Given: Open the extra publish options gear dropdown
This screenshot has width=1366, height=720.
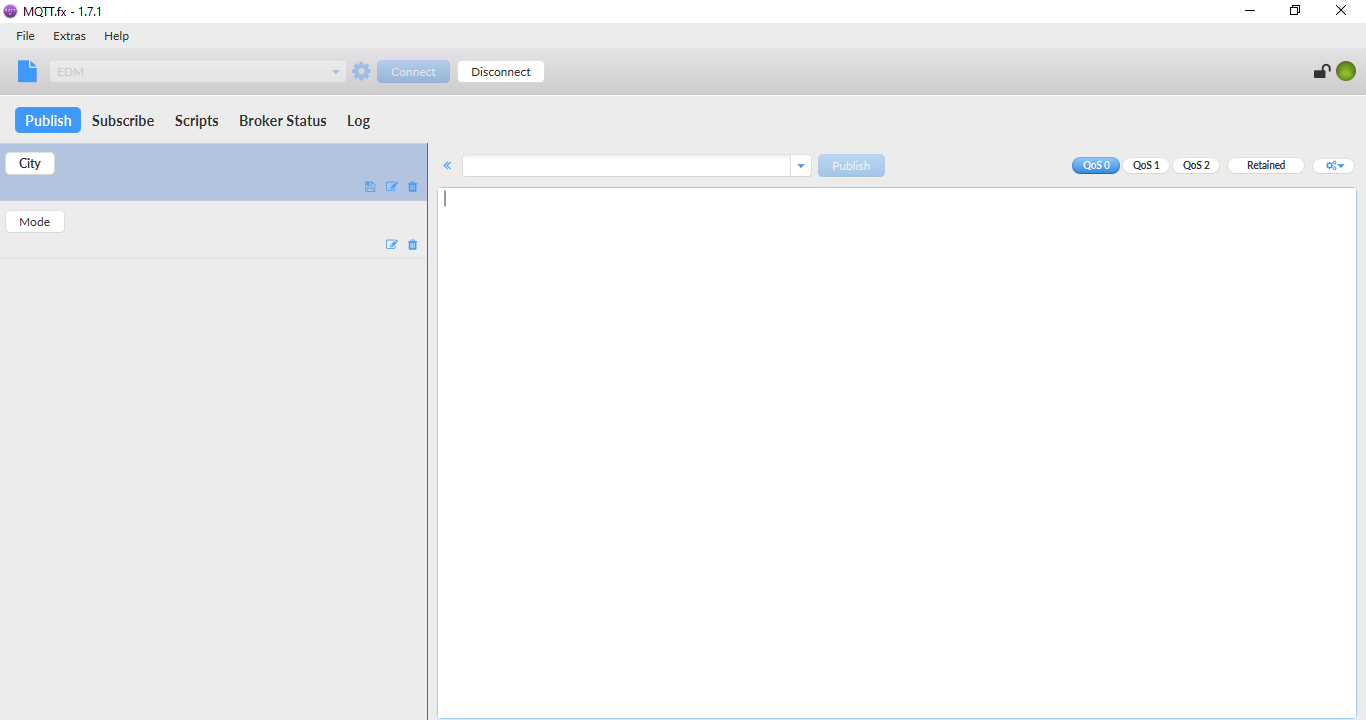Looking at the screenshot, I should (1333, 165).
